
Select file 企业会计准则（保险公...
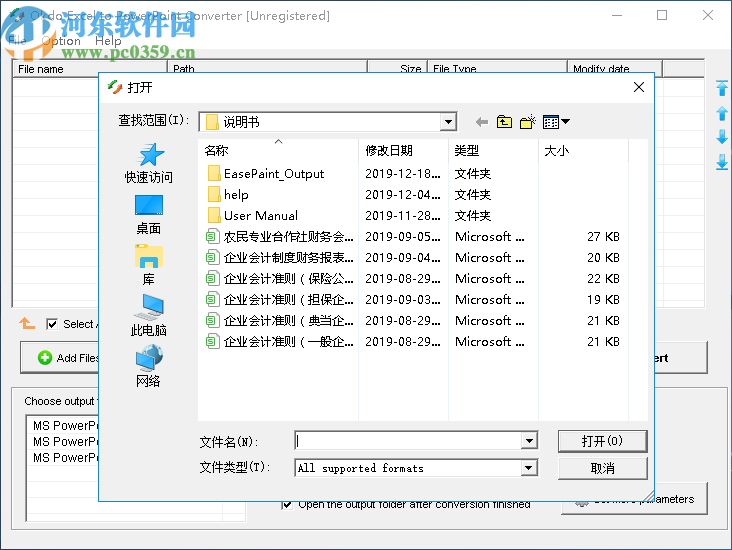pyautogui.click(x=280, y=279)
